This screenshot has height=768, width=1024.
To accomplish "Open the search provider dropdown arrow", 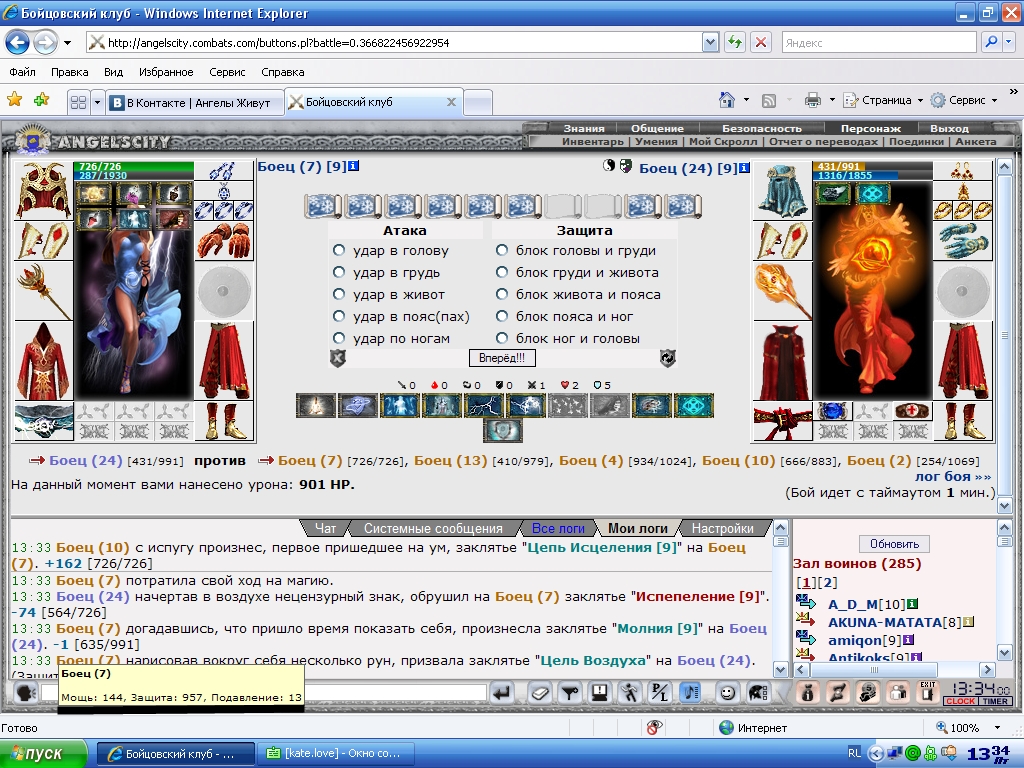I will point(1009,42).
